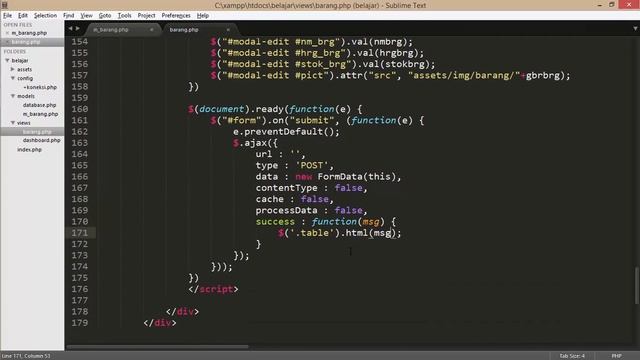Image resolution: width=640 pixels, height=360 pixels.
Task: Collapse the views folder
Action: coord(13,122)
